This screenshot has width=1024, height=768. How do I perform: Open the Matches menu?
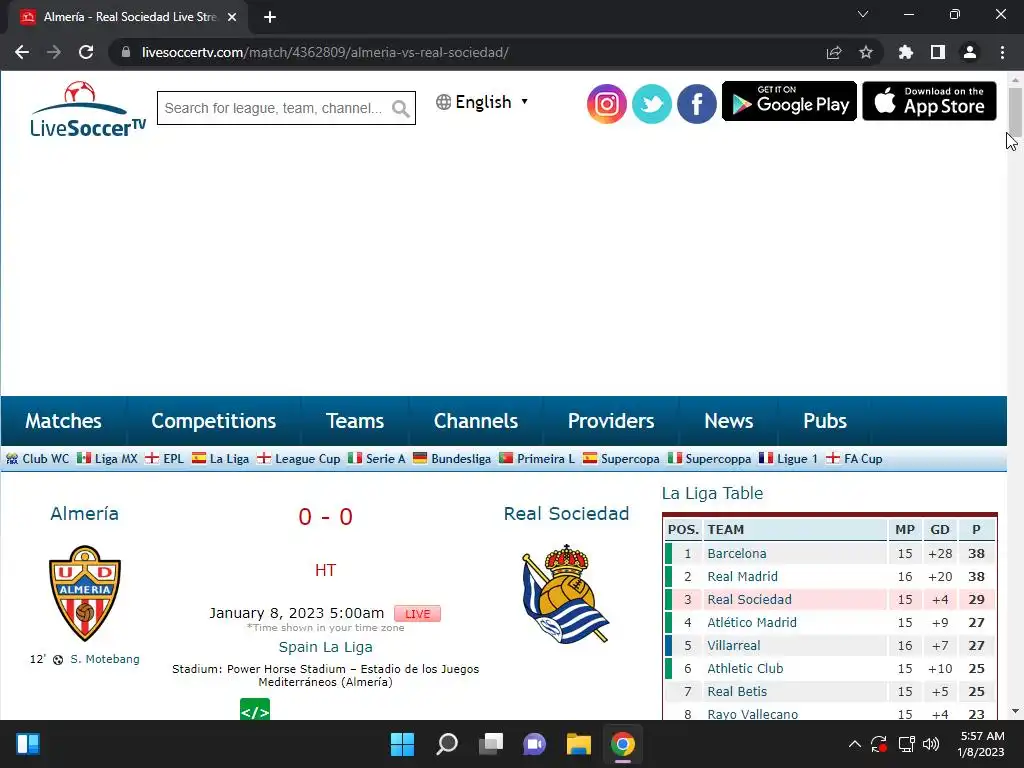point(63,421)
